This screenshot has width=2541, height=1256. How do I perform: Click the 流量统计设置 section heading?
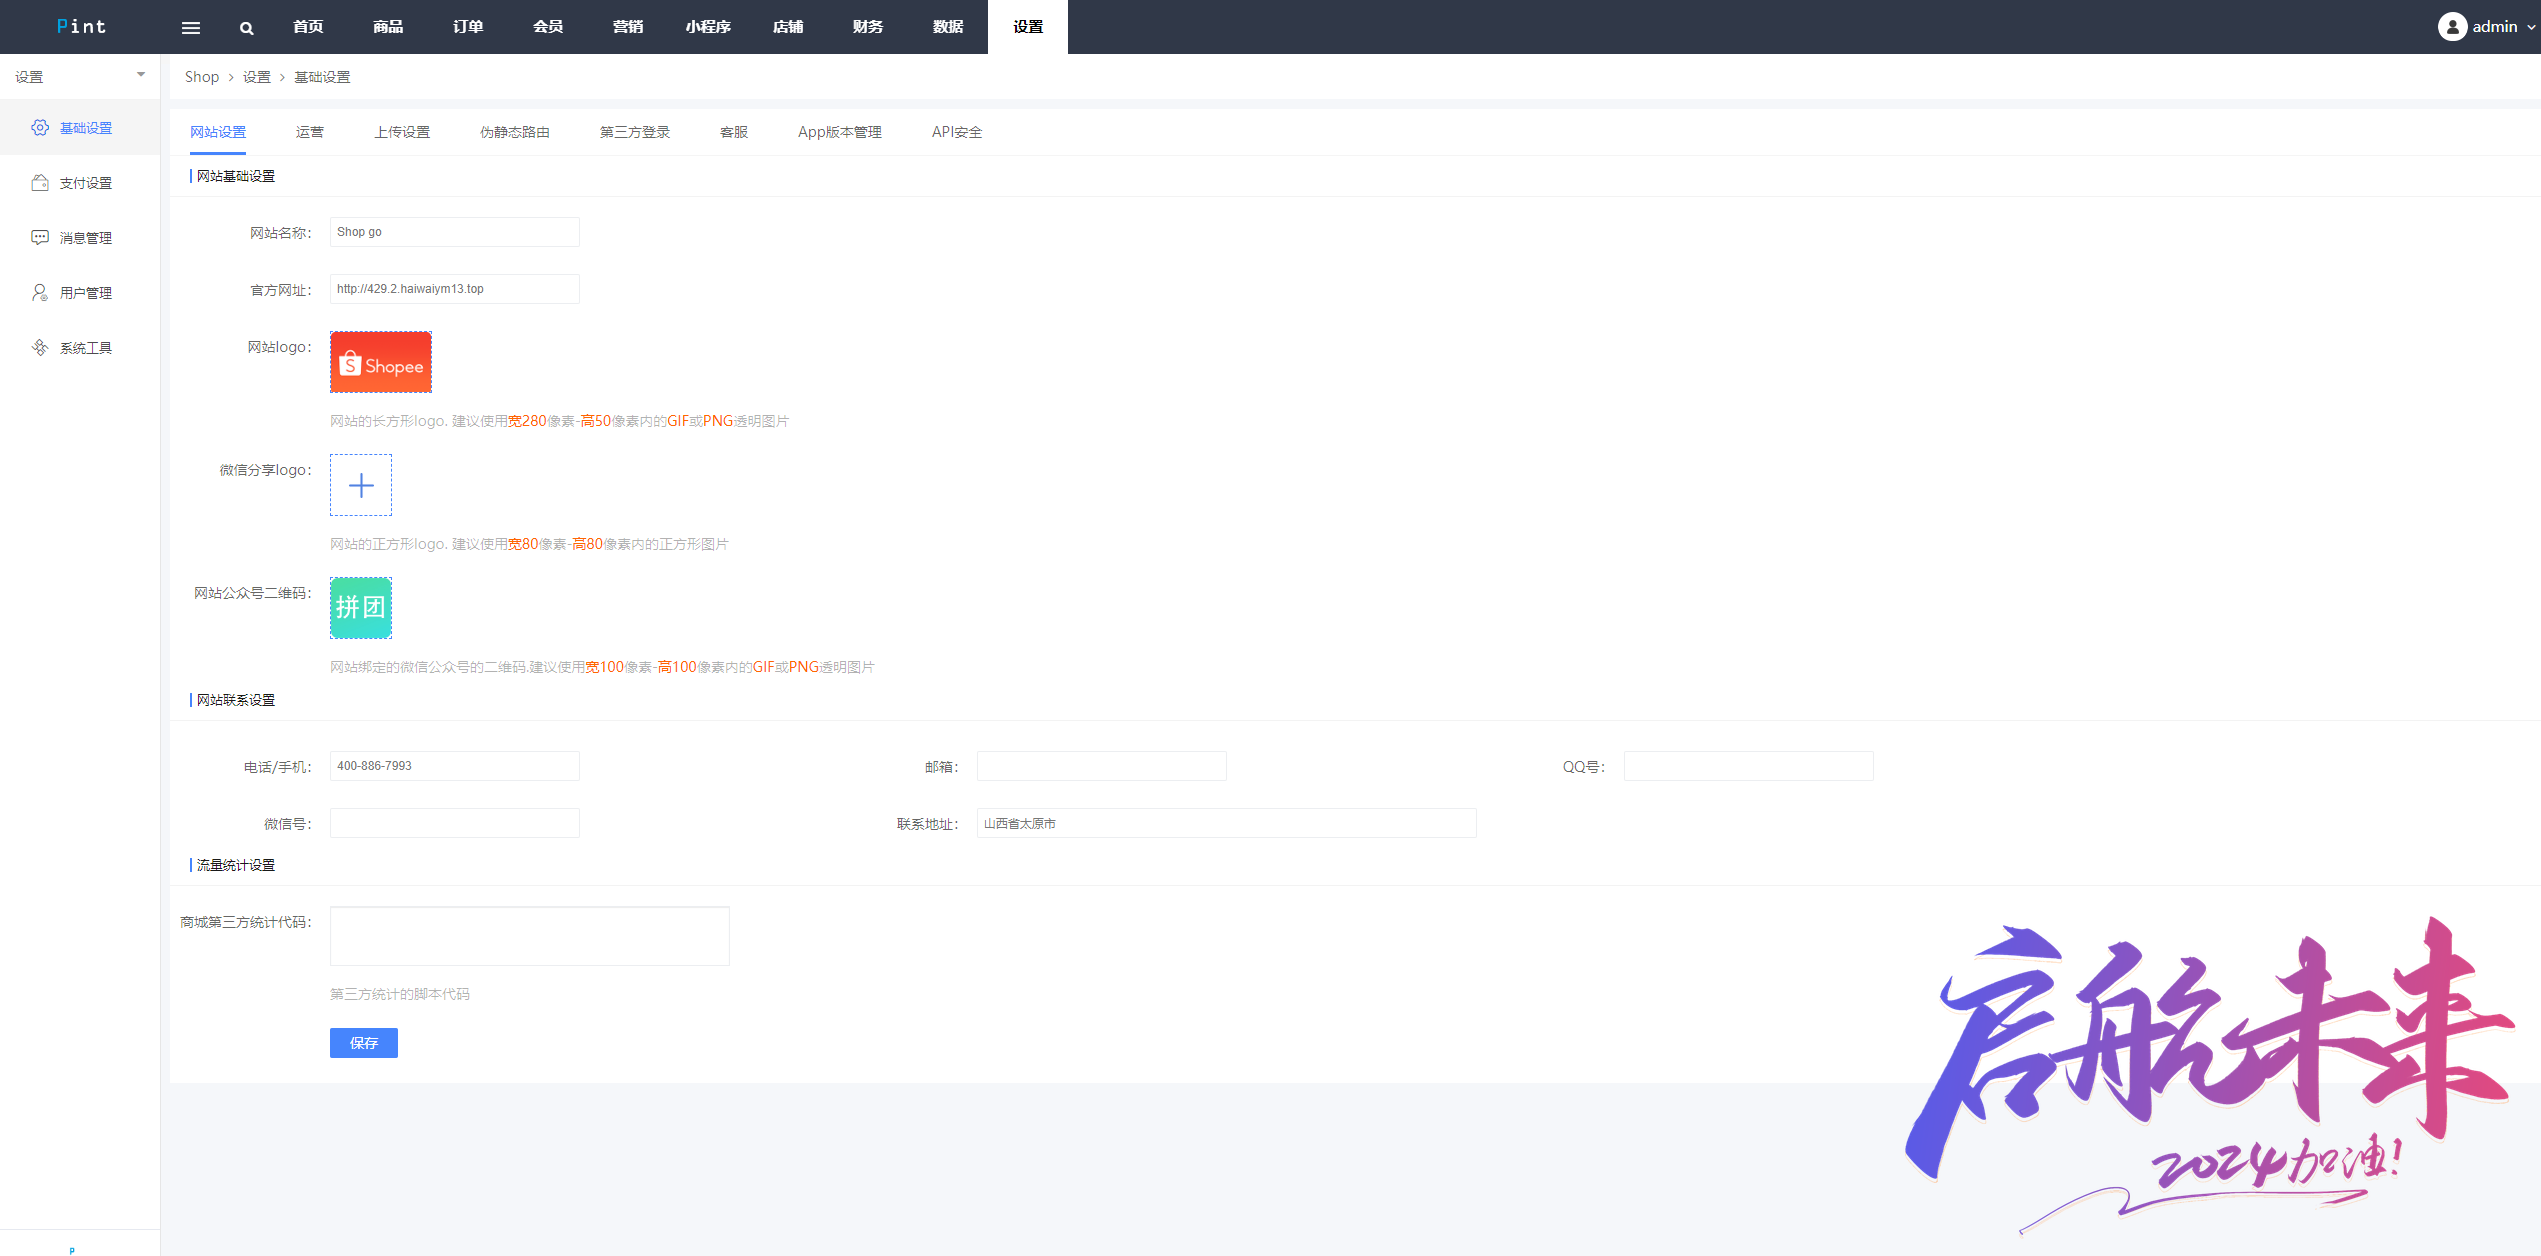(236, 865)
